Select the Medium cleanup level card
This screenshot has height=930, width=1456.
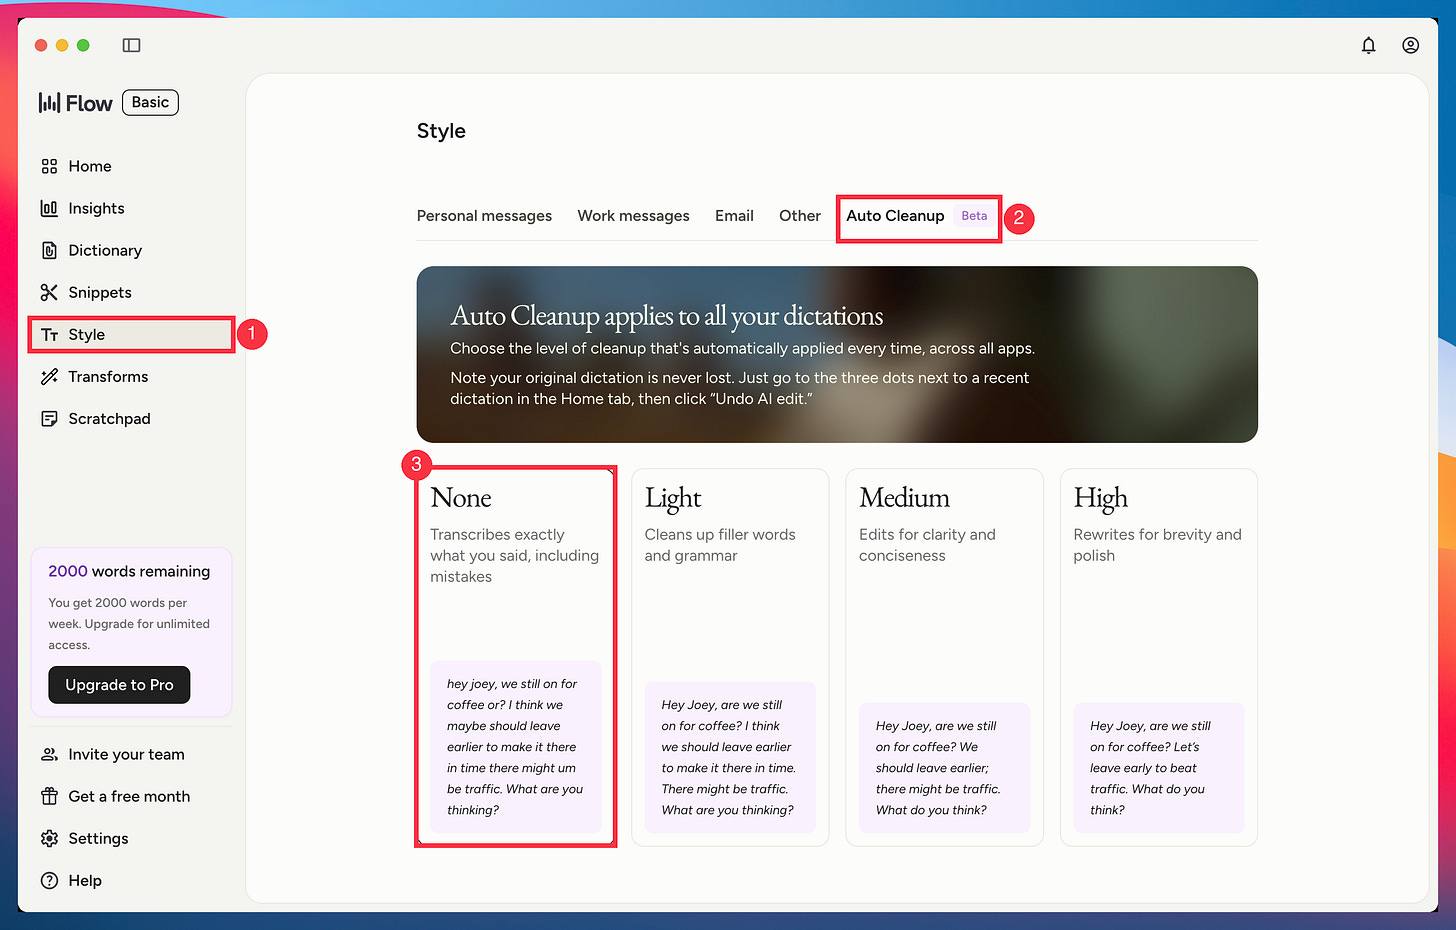(x=944, y=657)
